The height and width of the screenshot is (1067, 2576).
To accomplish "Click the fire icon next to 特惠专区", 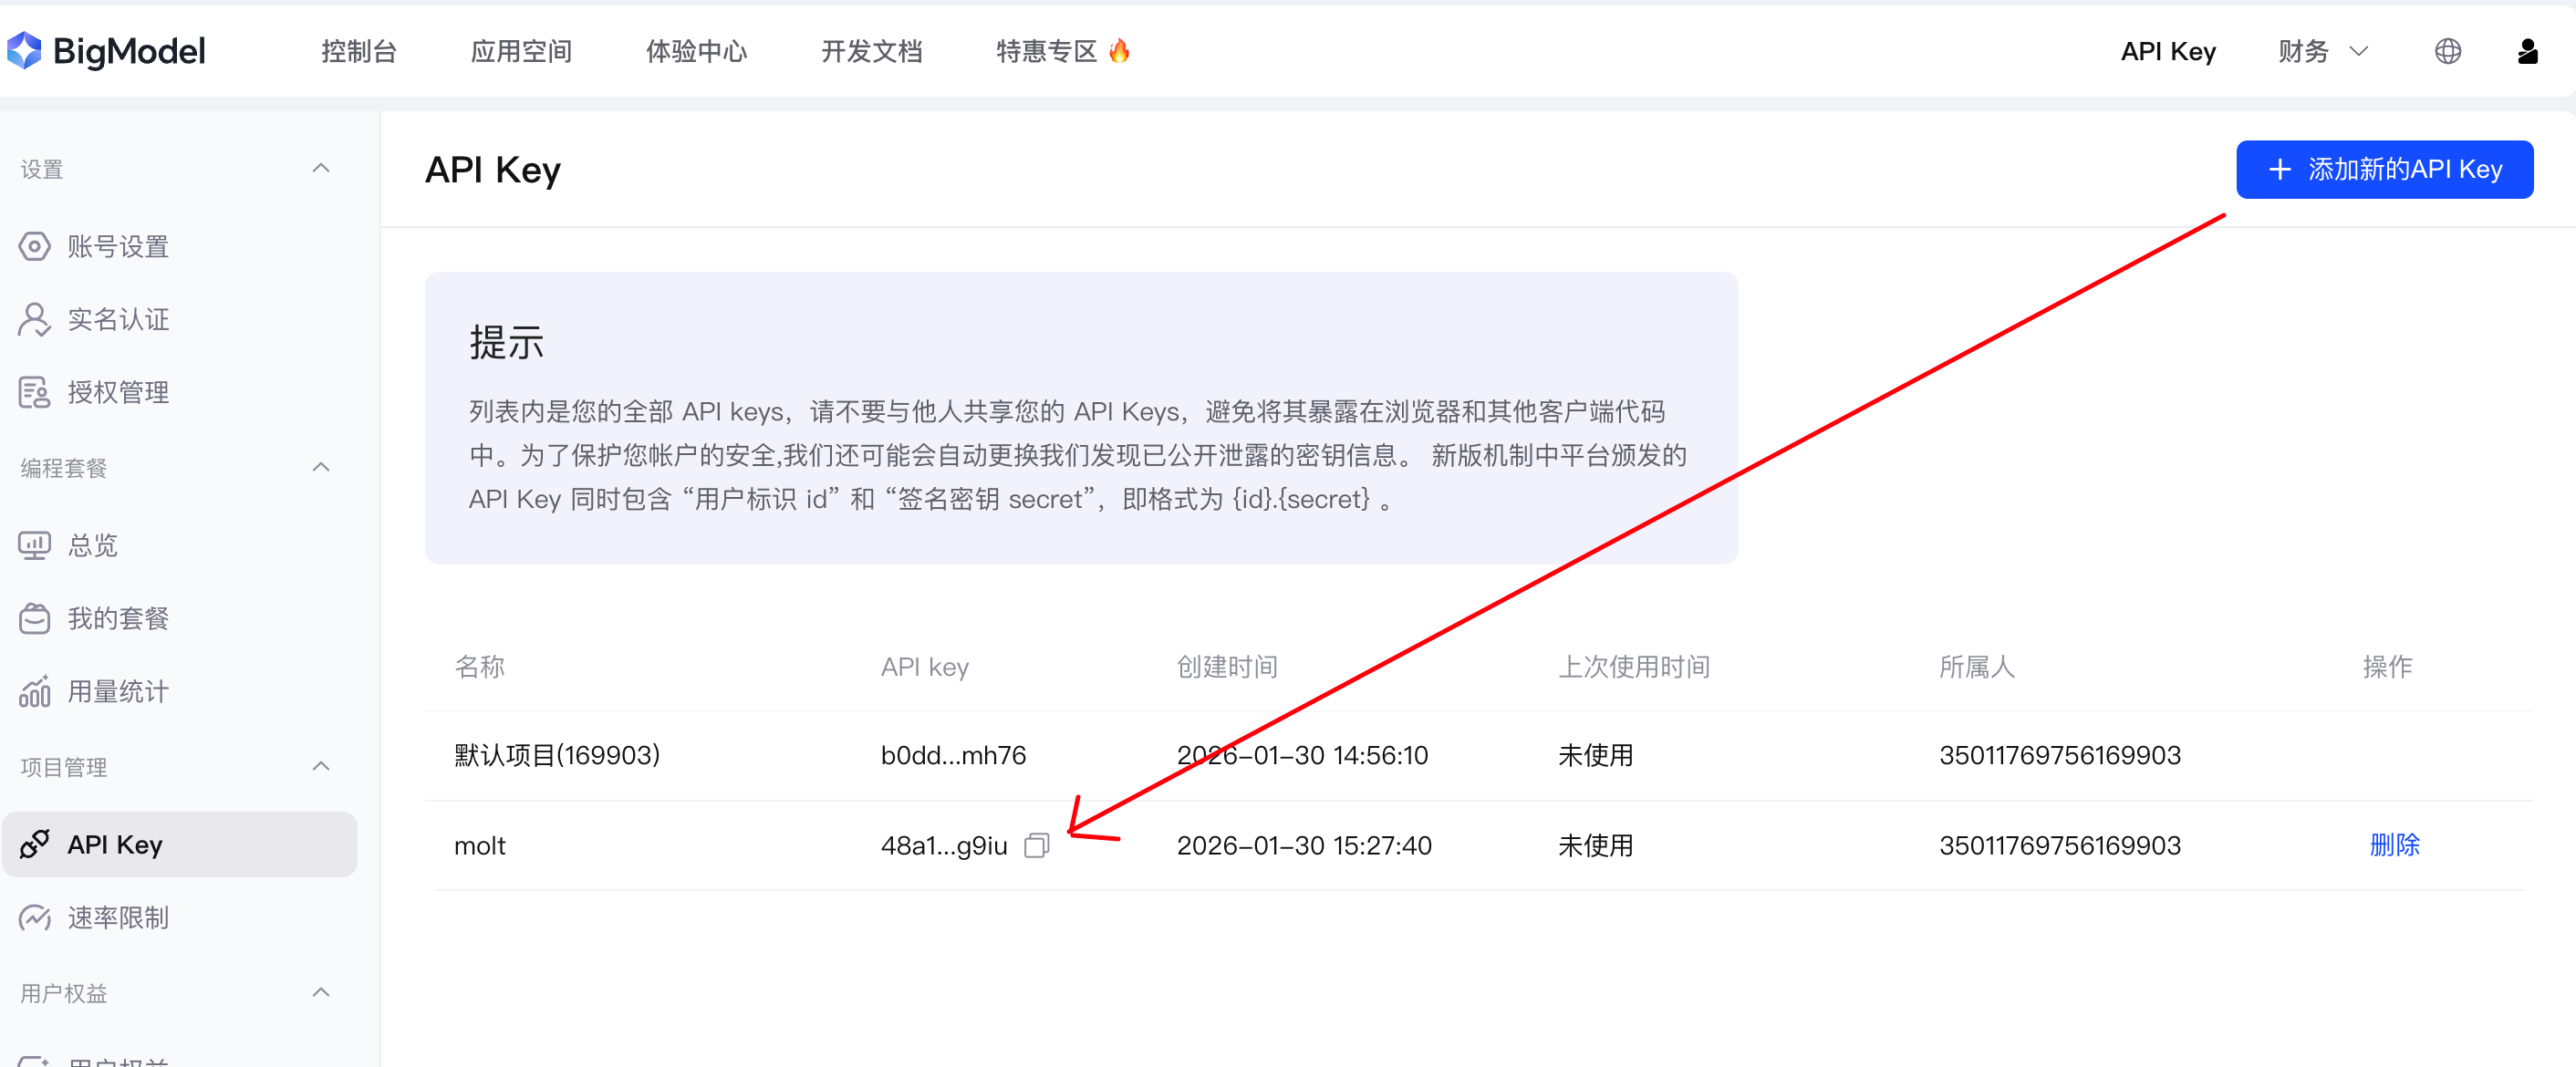I will 1119,50.
